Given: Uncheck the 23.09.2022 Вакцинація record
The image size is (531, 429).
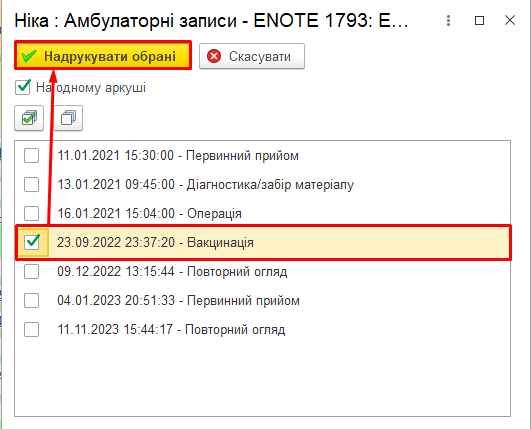Looking at the screenshot, I should click(33, 242).
